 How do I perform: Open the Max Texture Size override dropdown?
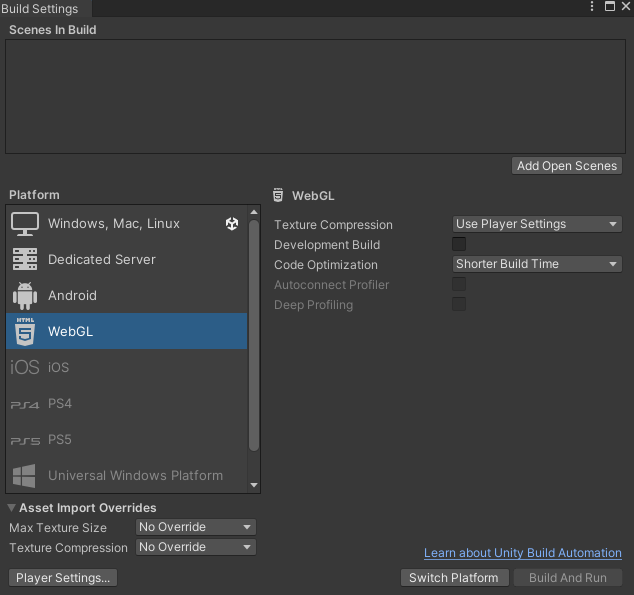coord(196,527)
